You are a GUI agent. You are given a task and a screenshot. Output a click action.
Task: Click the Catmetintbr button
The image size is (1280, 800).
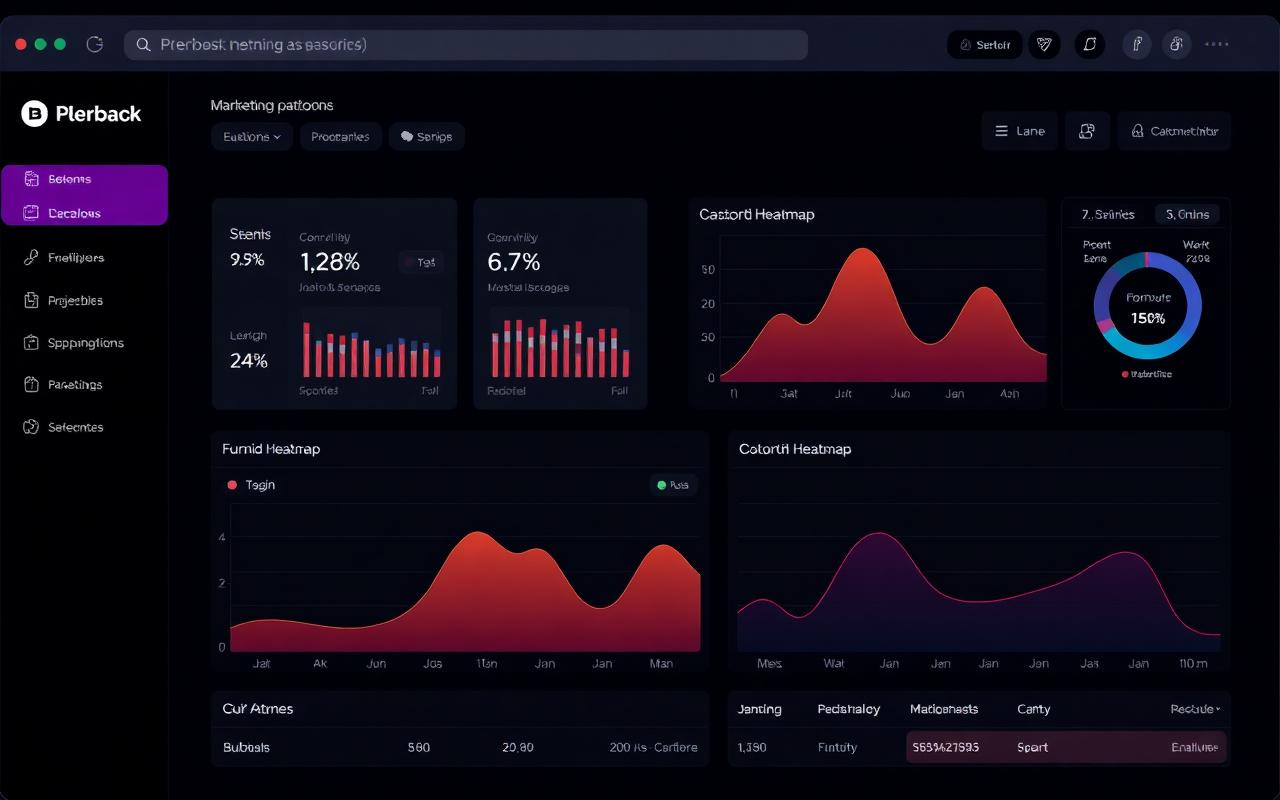tap(1174, 131)
